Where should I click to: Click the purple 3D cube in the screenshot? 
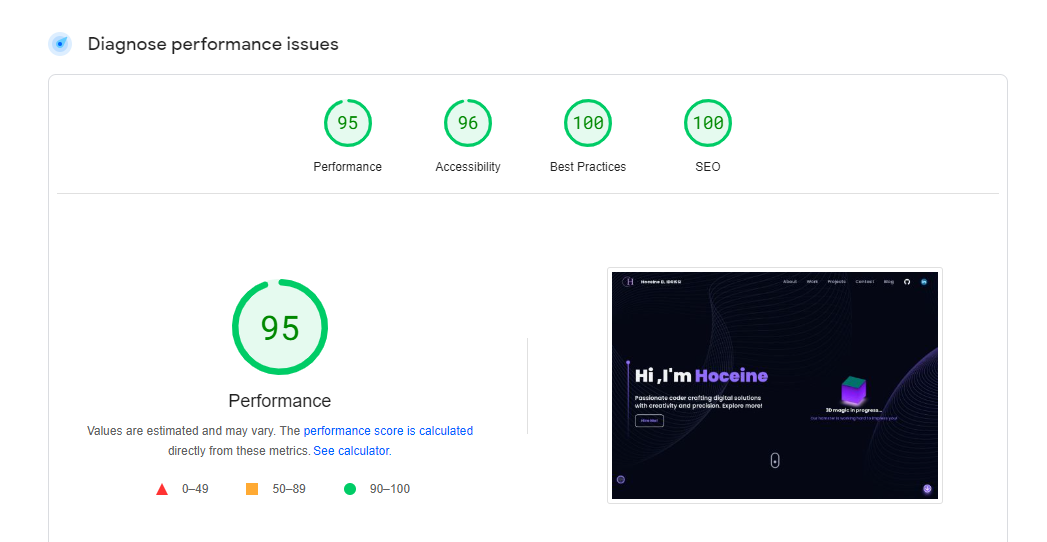tap(853, 390)
